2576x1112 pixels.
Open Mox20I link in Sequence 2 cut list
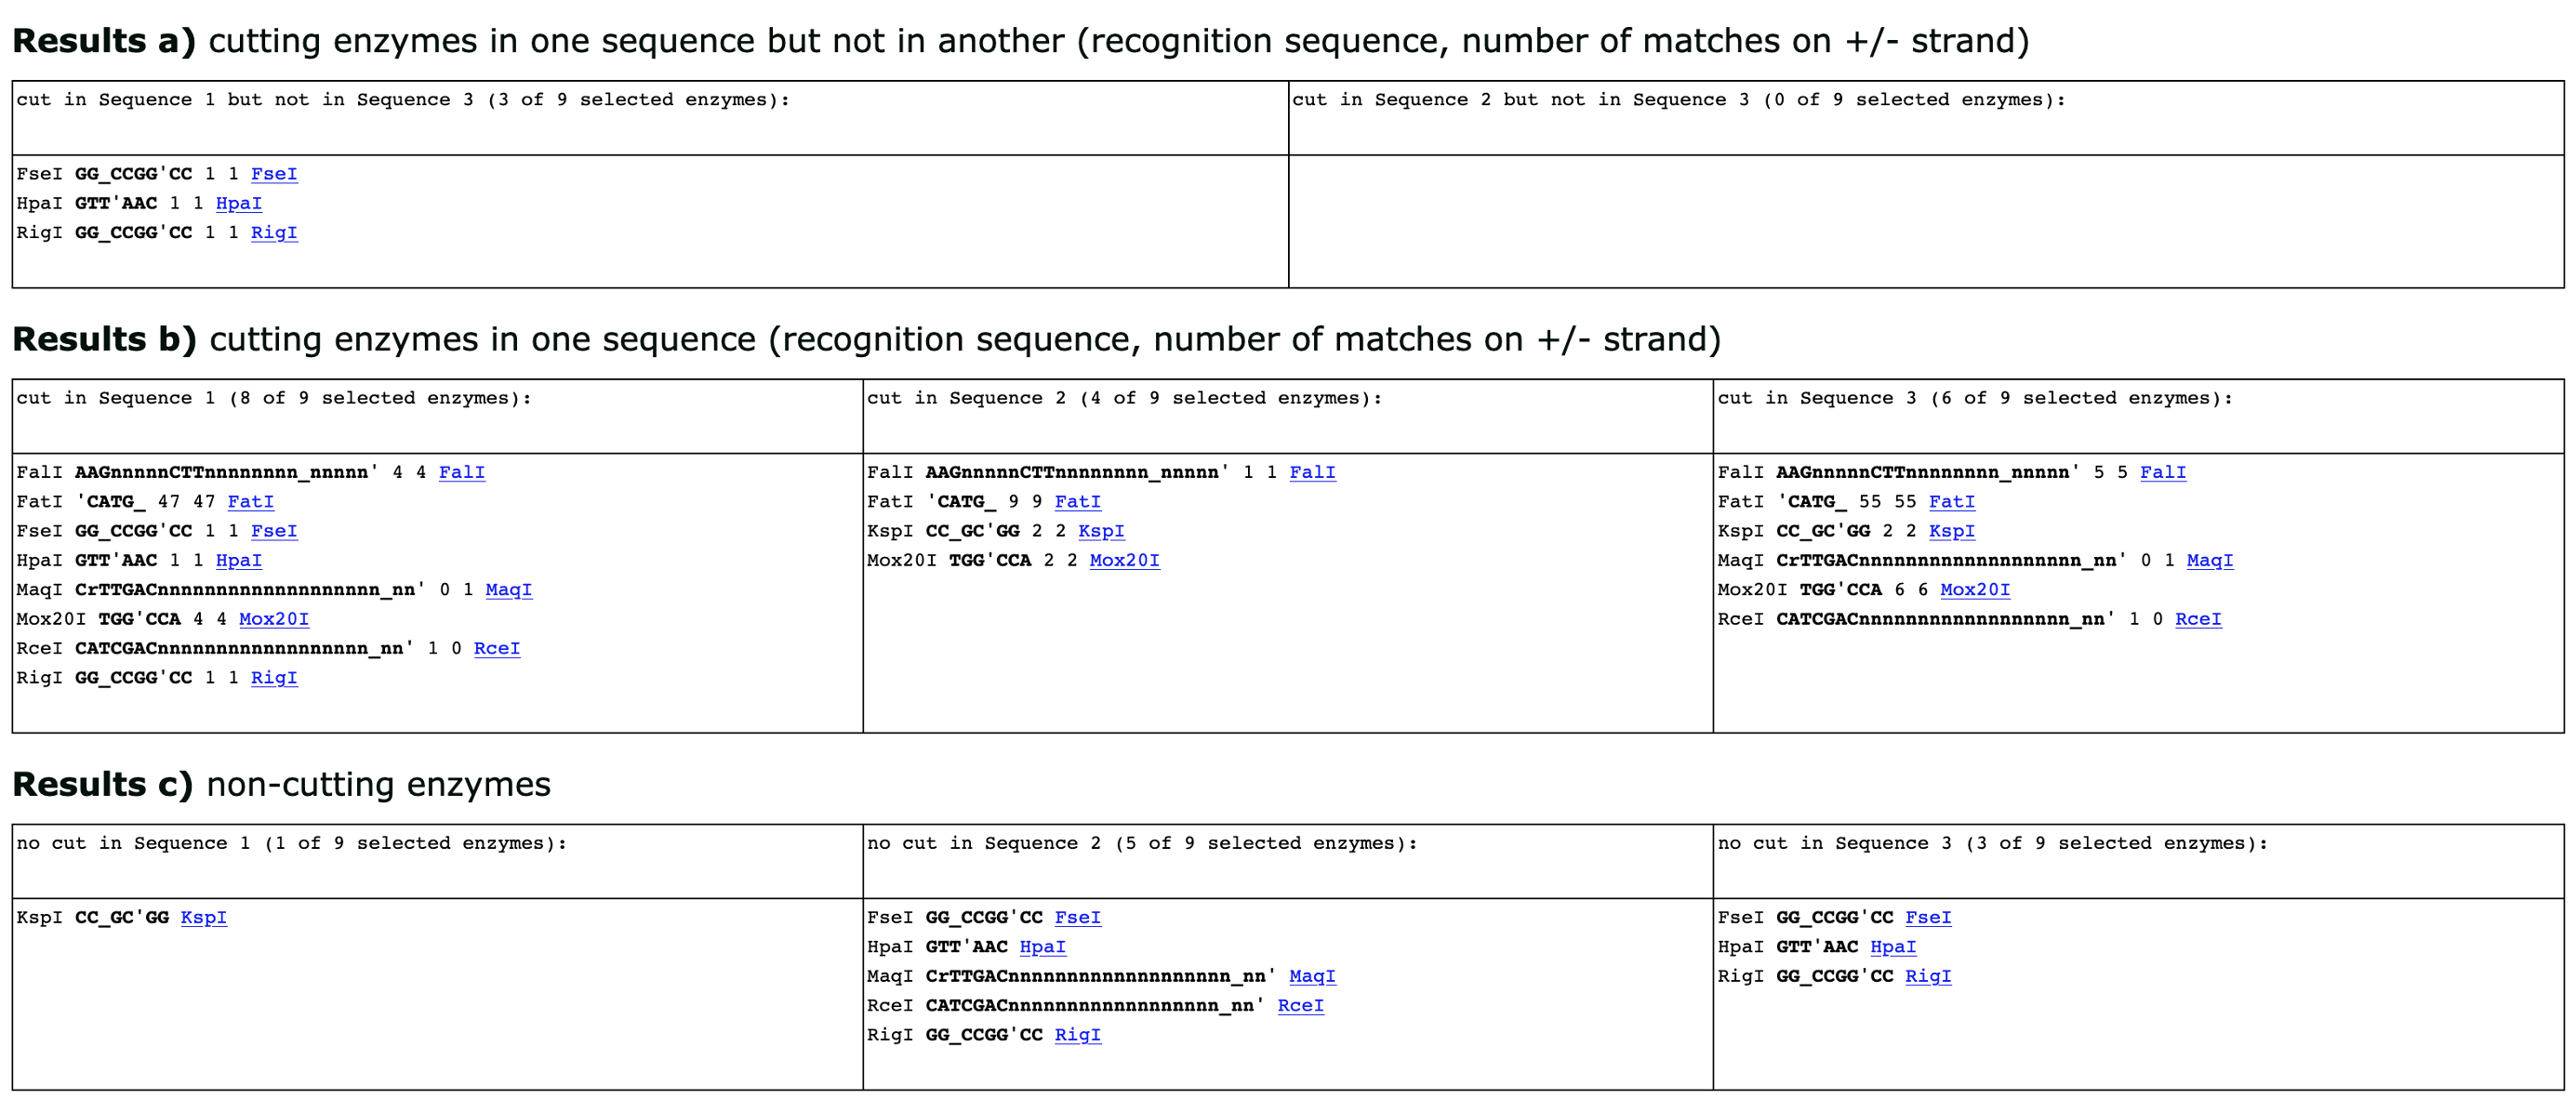[x=1124, y=560]
